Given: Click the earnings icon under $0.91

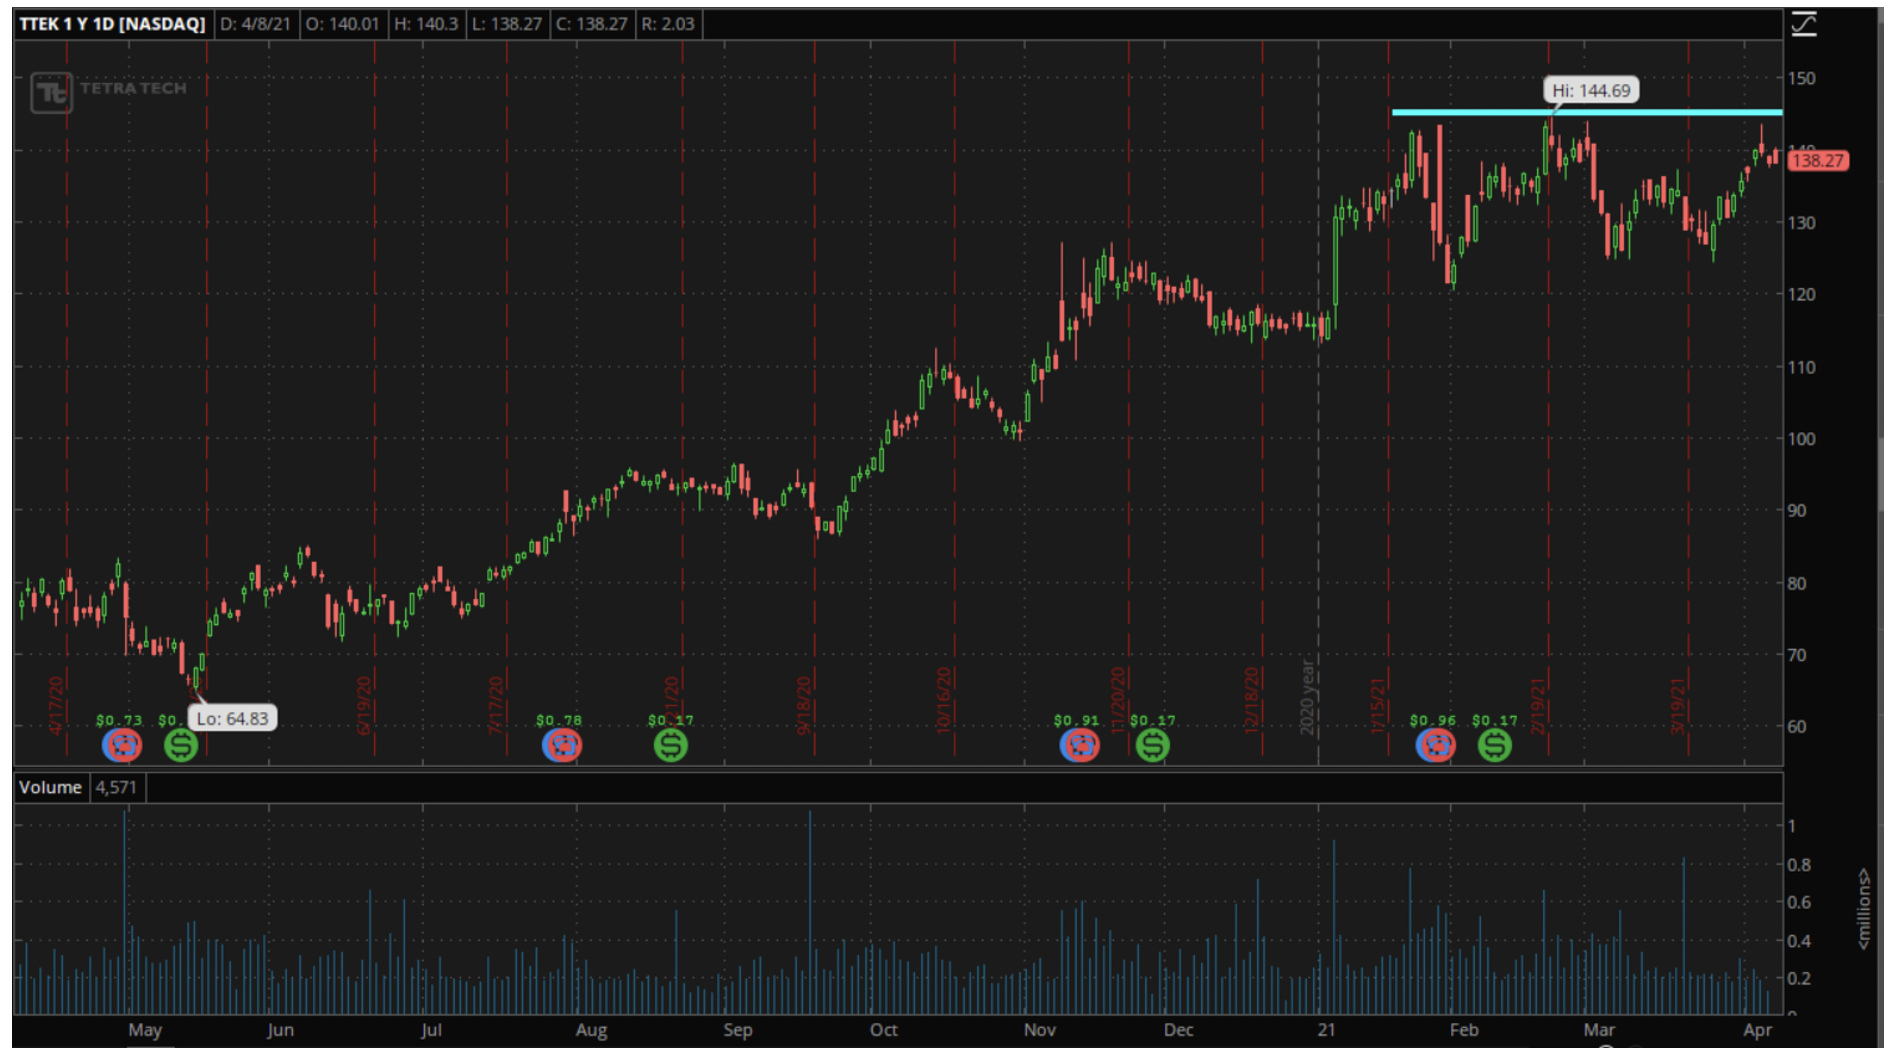Looking at the screenshot, I should point(1080,745).
